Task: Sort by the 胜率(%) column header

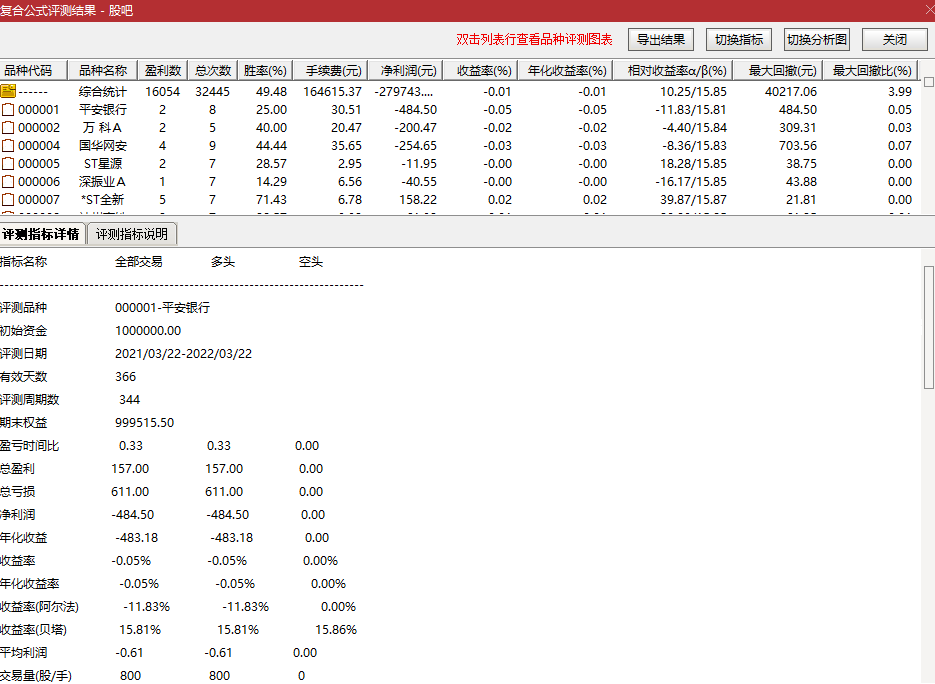Action: (x=265, y=70)
